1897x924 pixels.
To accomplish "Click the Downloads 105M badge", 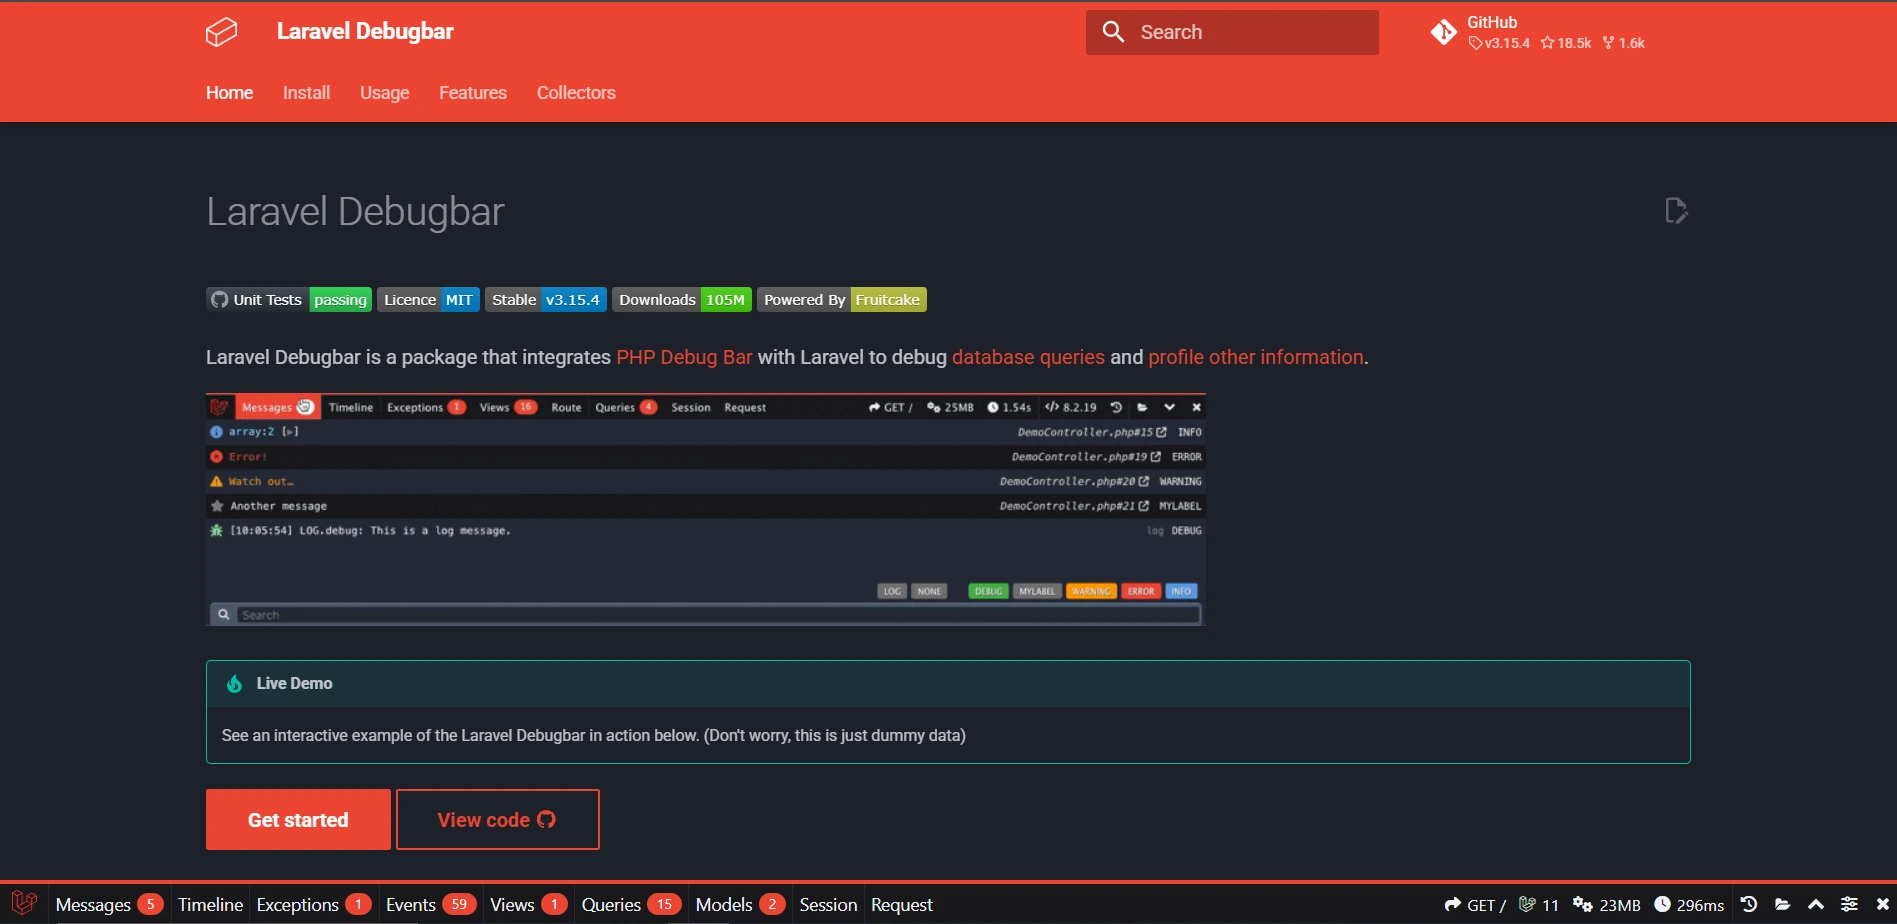I will pyautogui.click(x=682, y=300).
